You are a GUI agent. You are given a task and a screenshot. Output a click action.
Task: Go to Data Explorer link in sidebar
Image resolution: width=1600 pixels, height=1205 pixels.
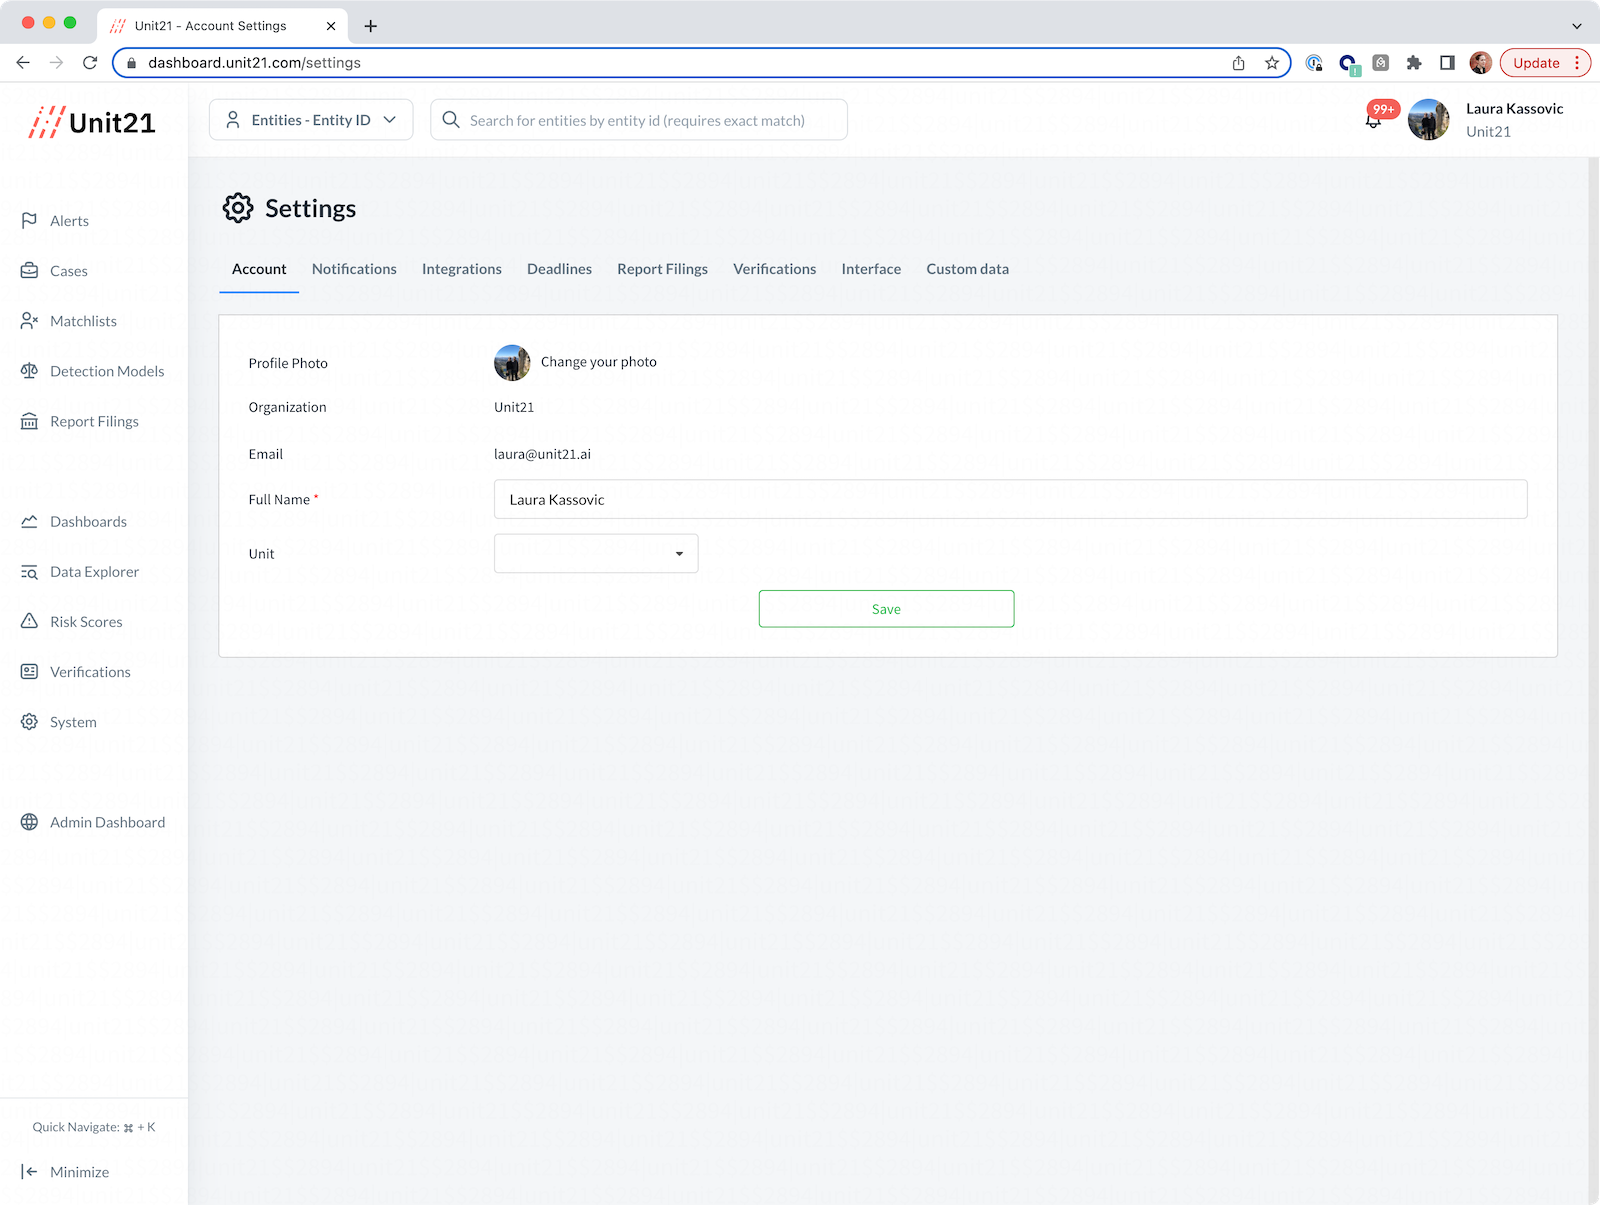pyautogui.click(x=94, y=572)
